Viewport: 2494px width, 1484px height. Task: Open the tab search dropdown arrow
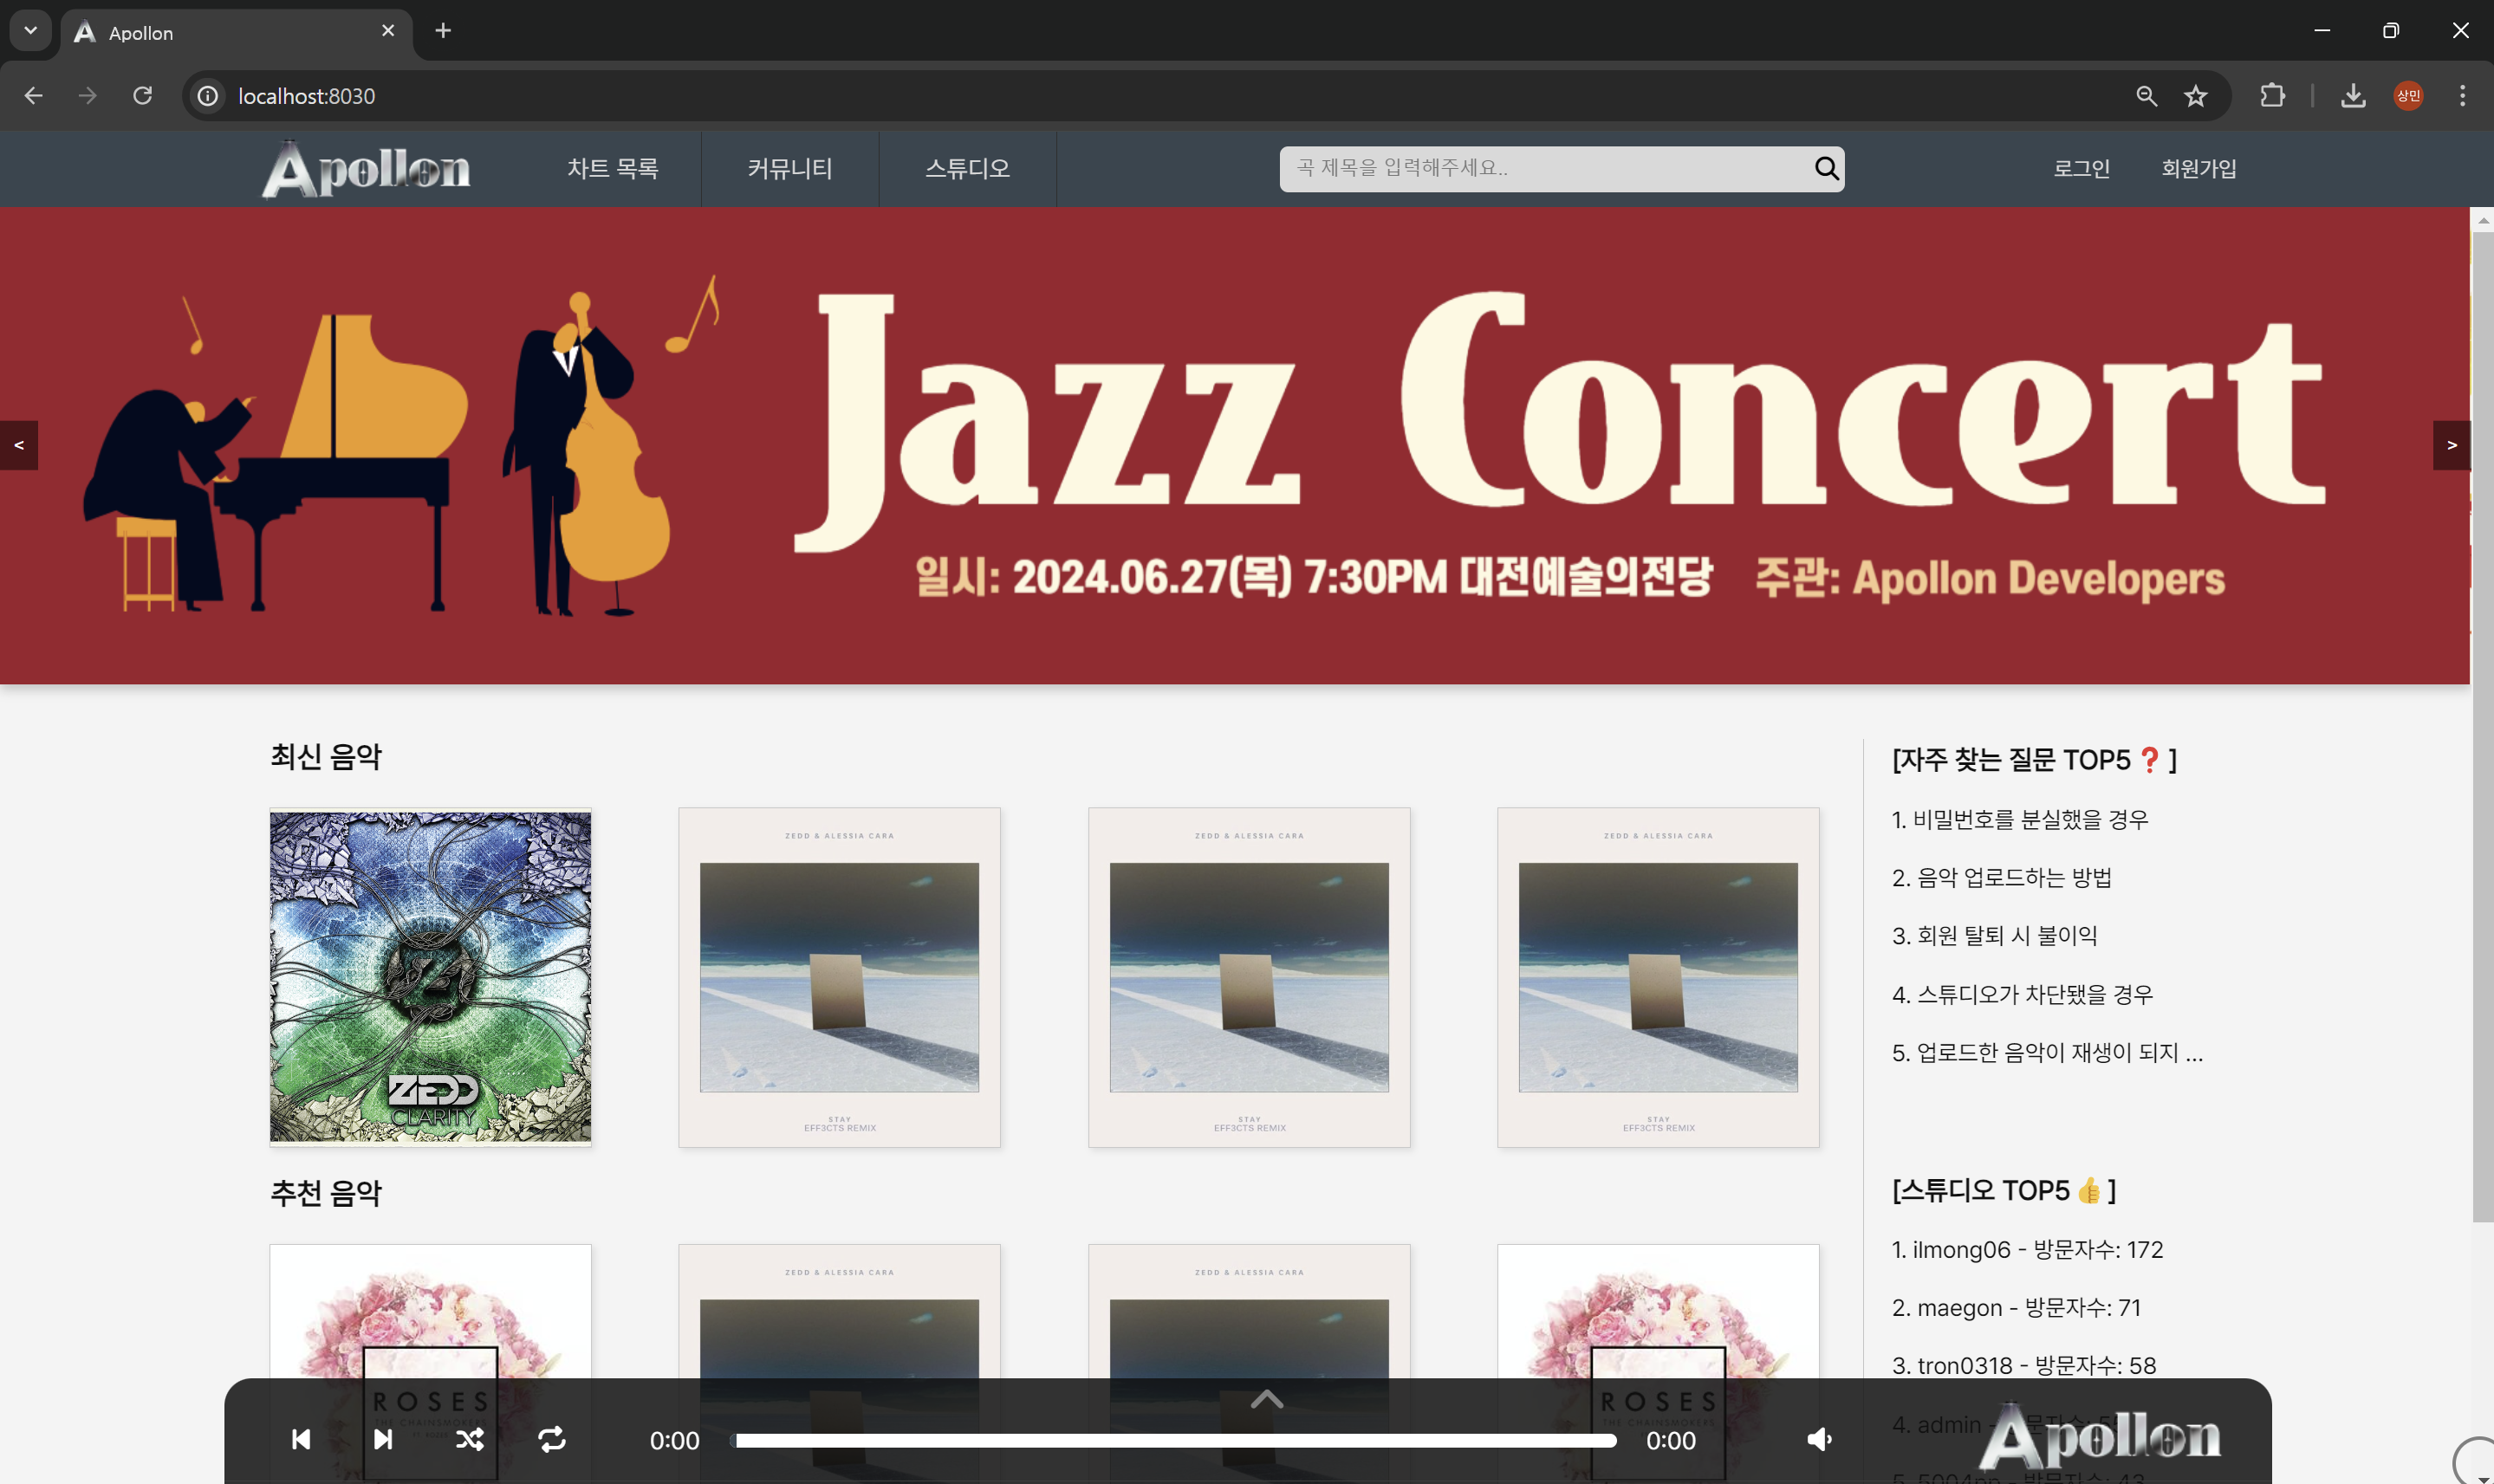(30, 30)
